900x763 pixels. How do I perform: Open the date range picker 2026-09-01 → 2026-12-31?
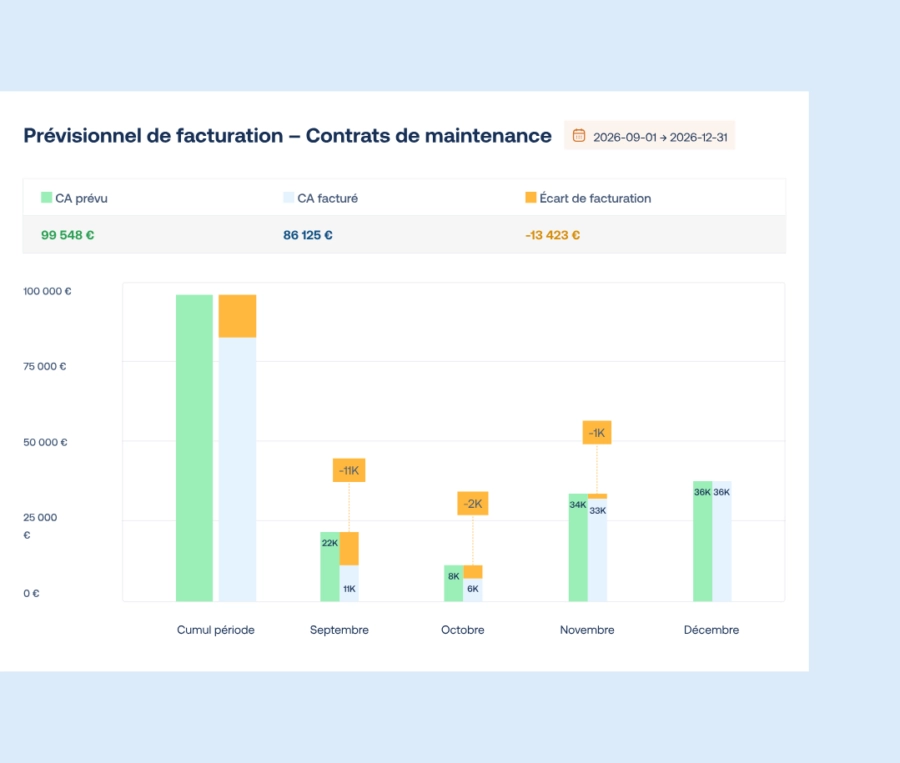coord(649,134)
